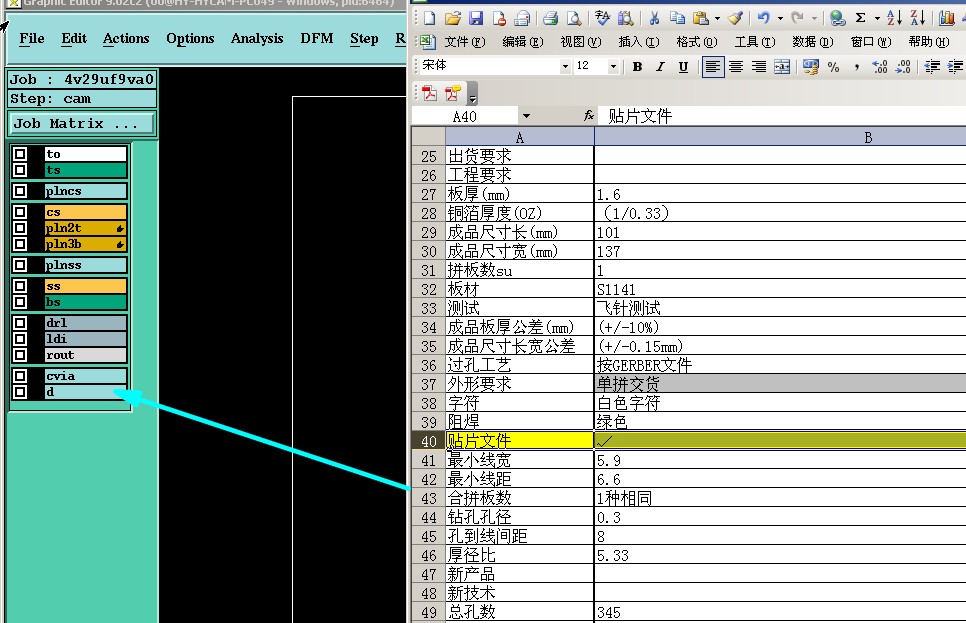Expand PDF toolbar options arrow
The height and width of the screenshot is (623, 966).
pyautogui.click(x=473, y=94)
